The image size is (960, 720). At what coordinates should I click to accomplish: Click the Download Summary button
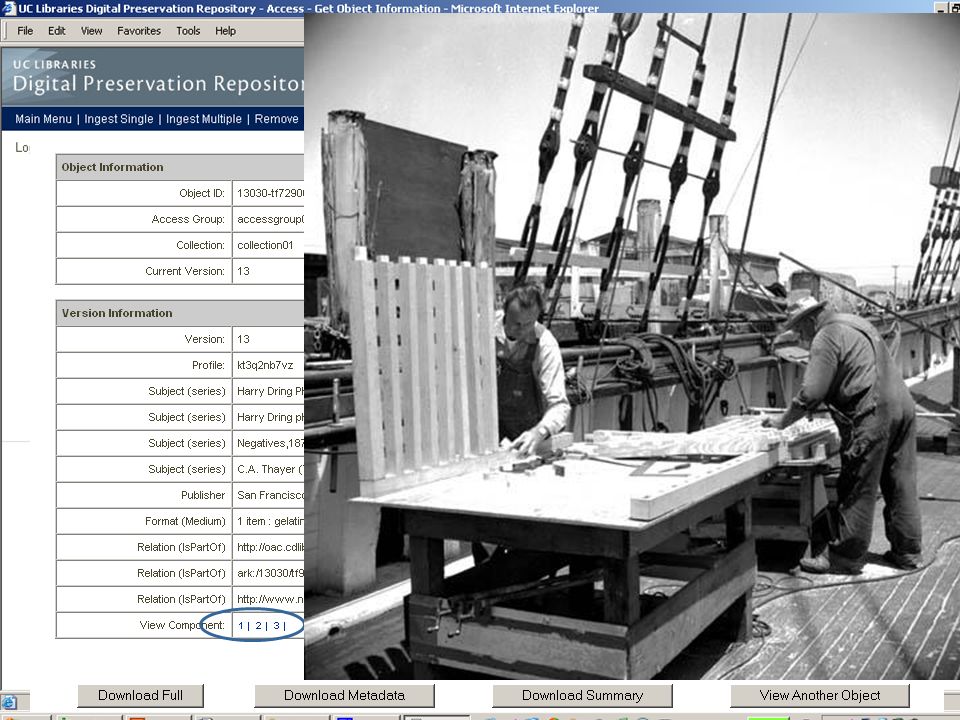coord(582,696)
